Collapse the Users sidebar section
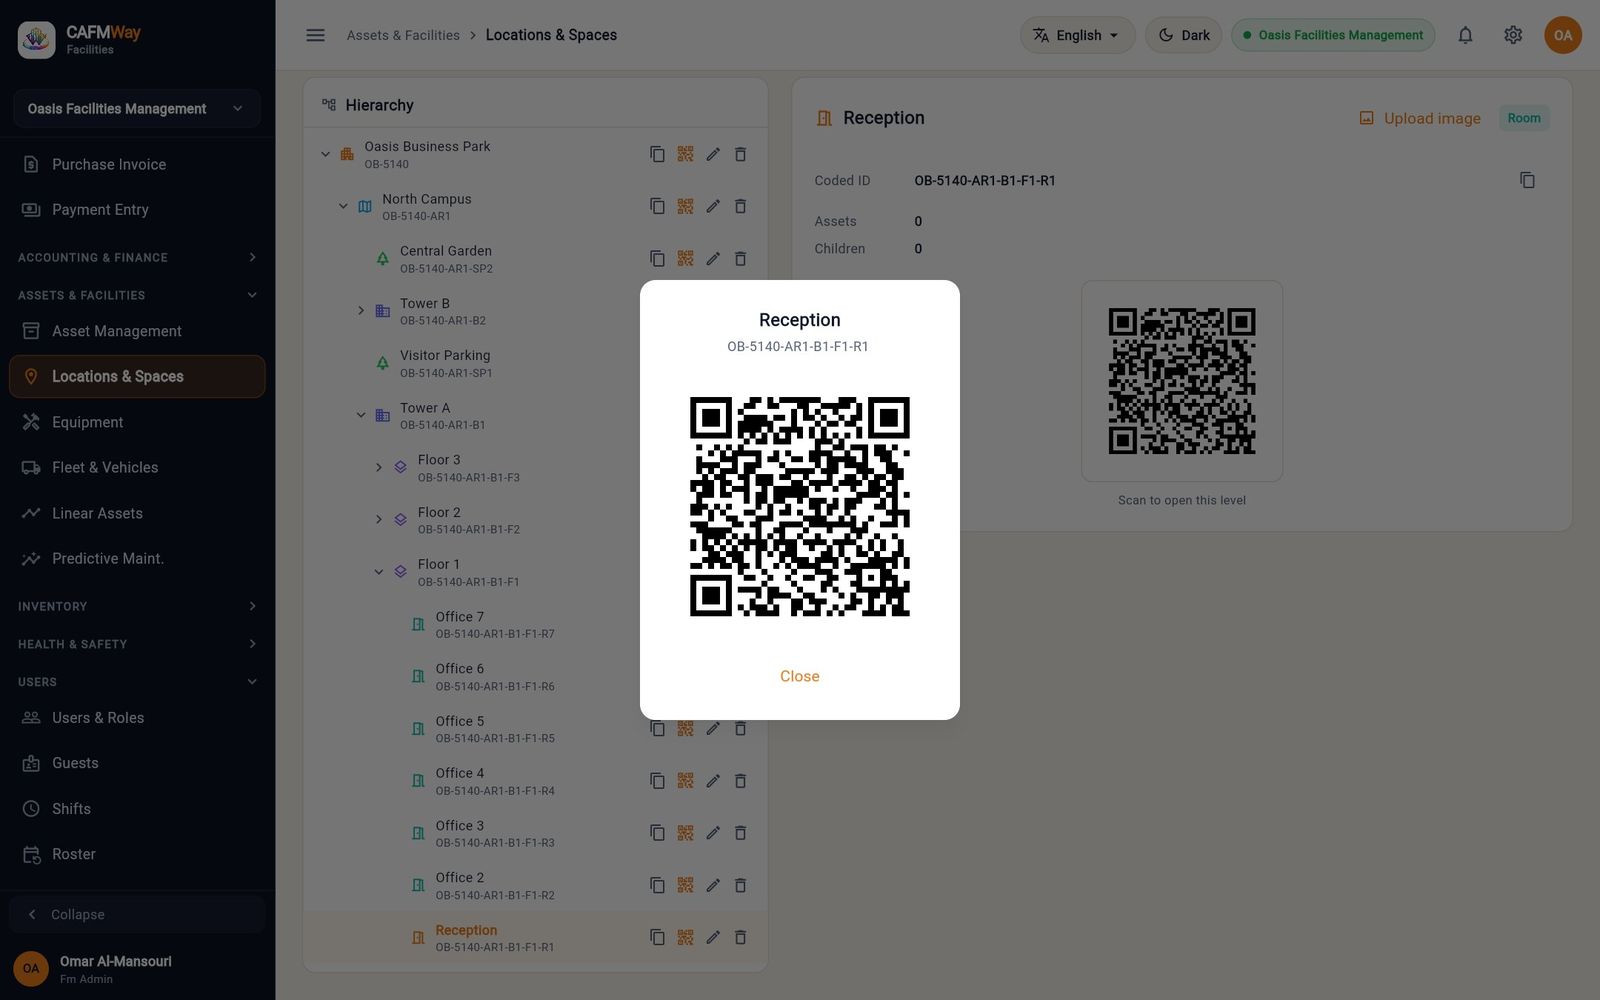The image size is (1600, 1000). (137, 682)
